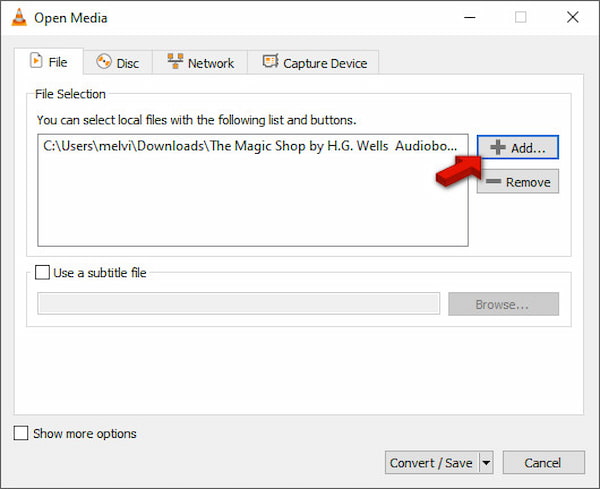This screenshot has width=600, height=489.
Task: Click the Cancel button
Action: coord(543,463)
